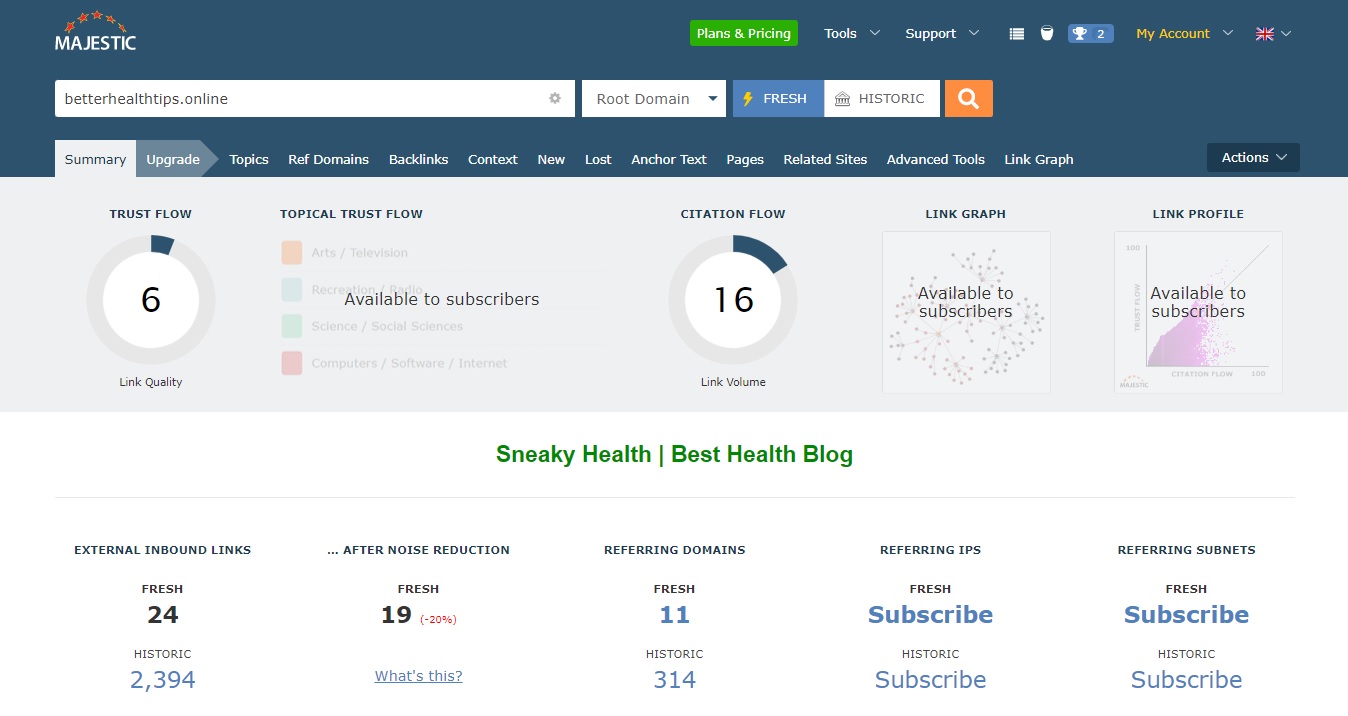Click the Citation Flow 16 gauge
This screenshot has width=1348, height=716.
coord(733,299)
